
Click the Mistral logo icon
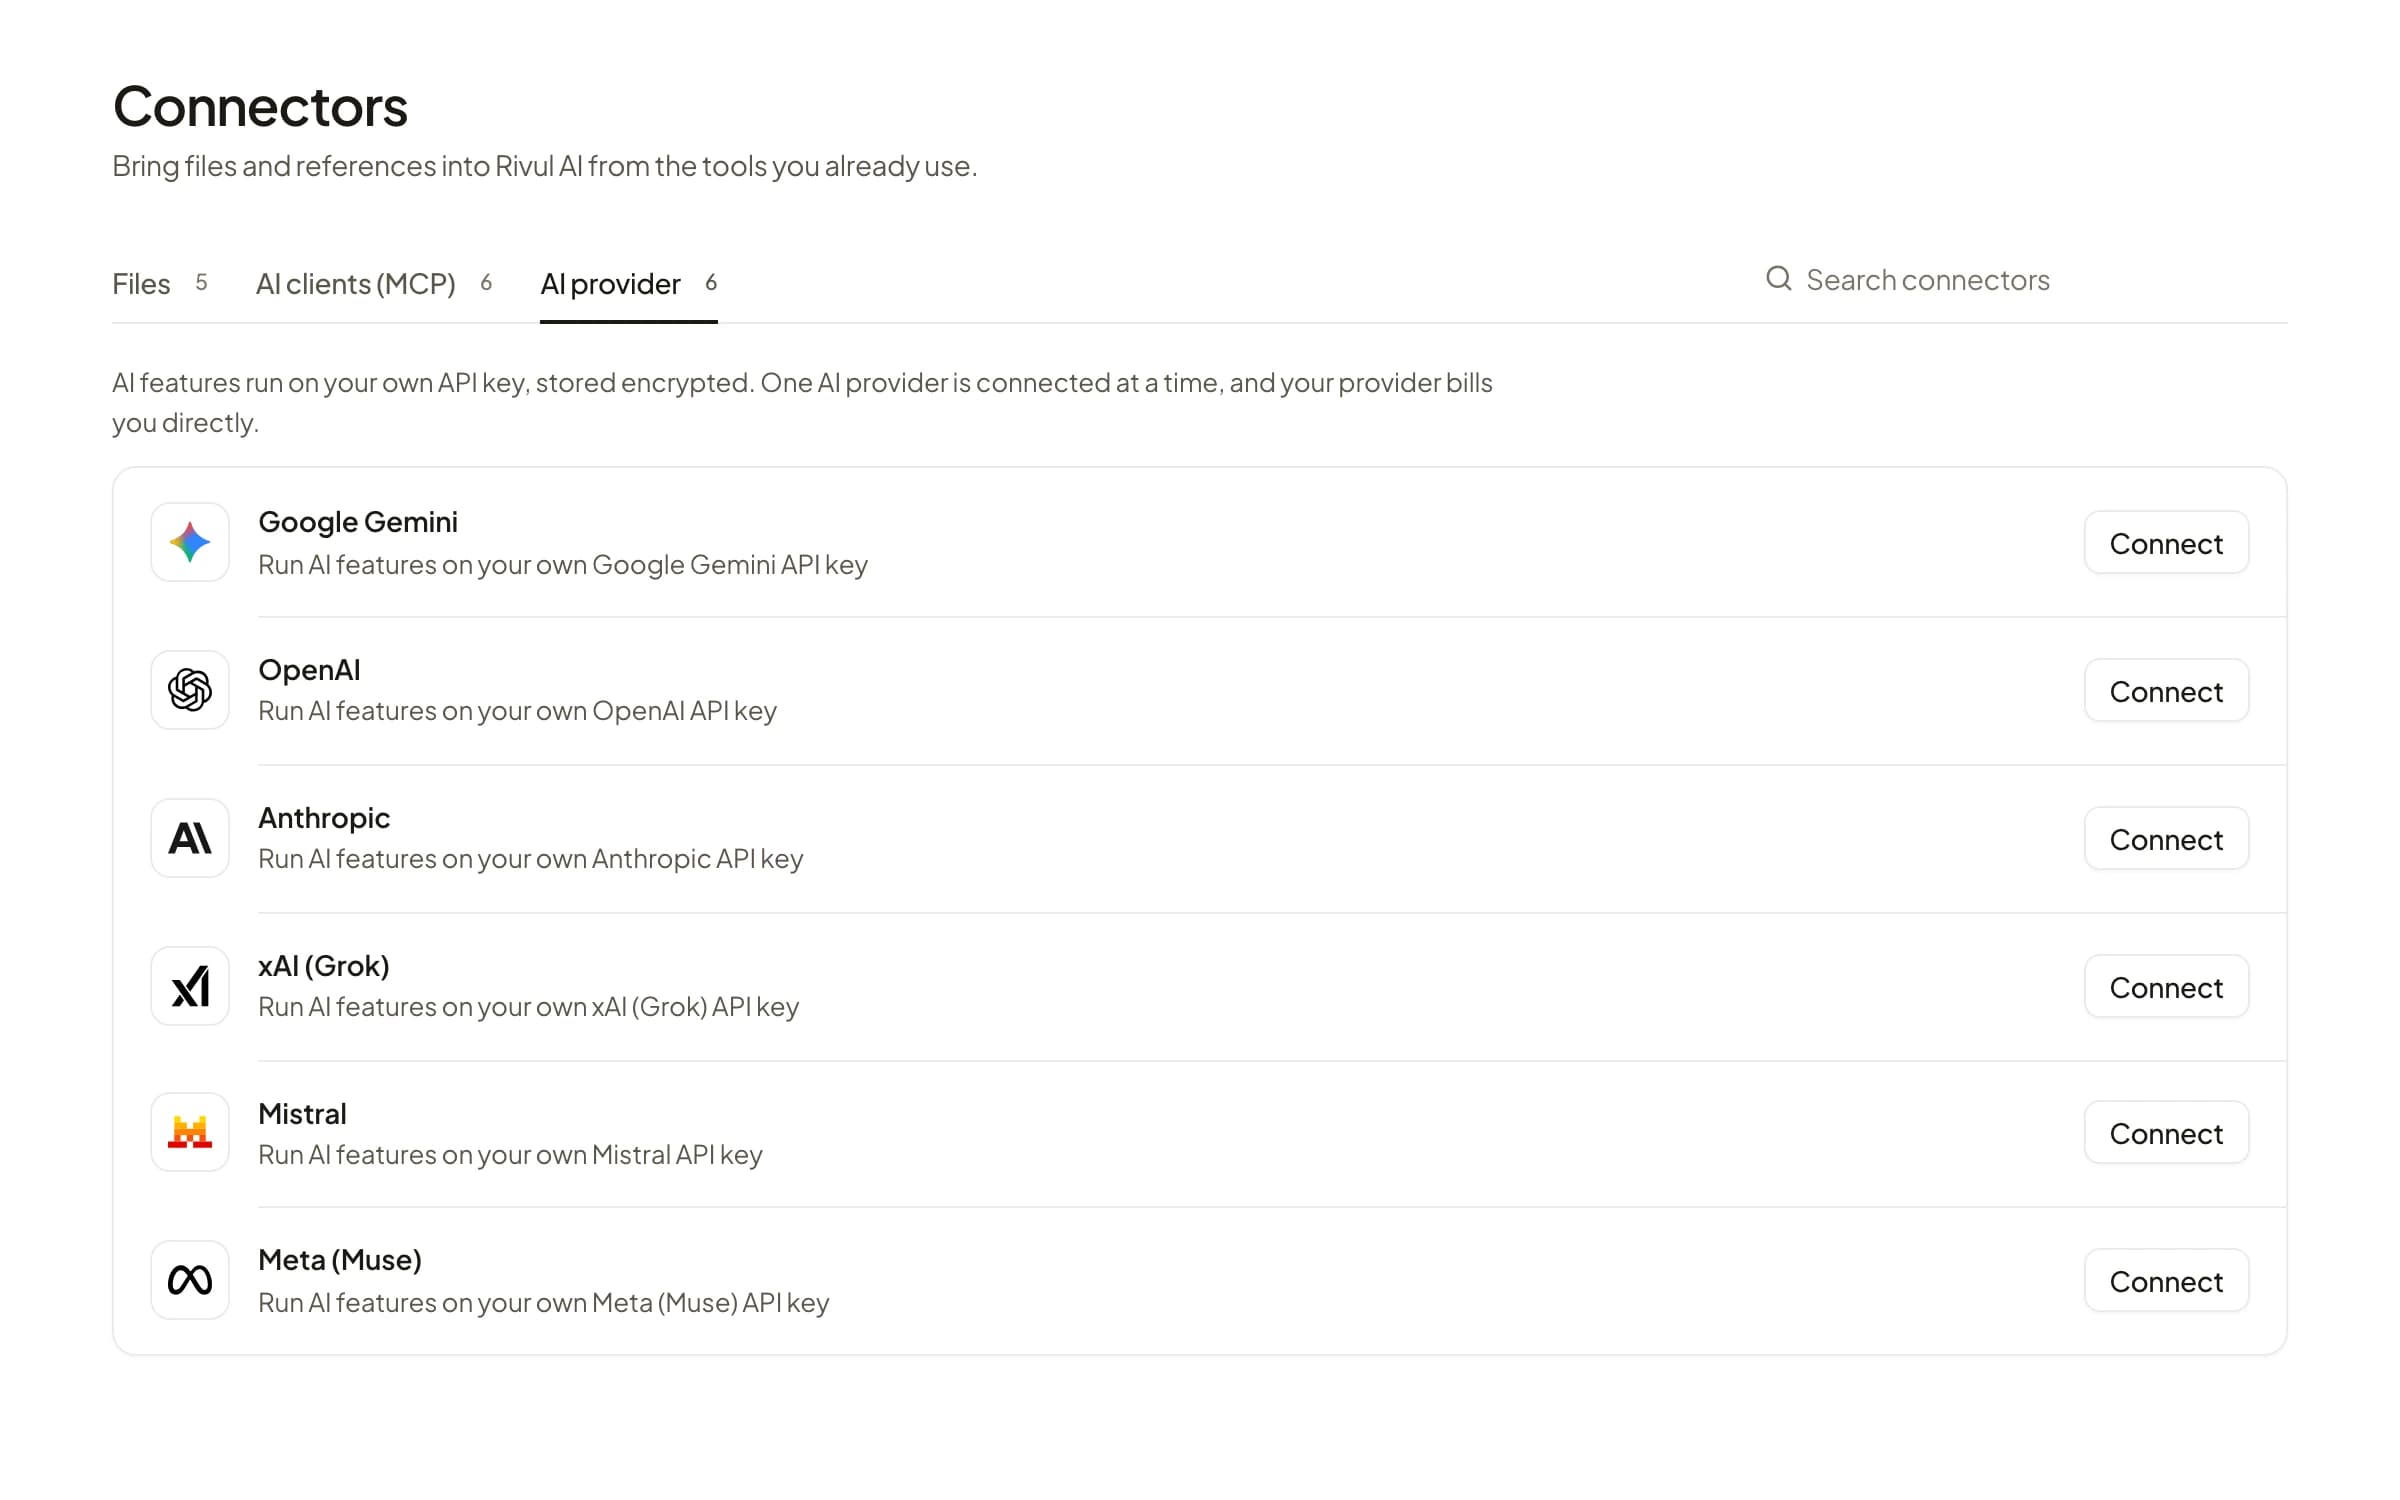coord(190,1132)
